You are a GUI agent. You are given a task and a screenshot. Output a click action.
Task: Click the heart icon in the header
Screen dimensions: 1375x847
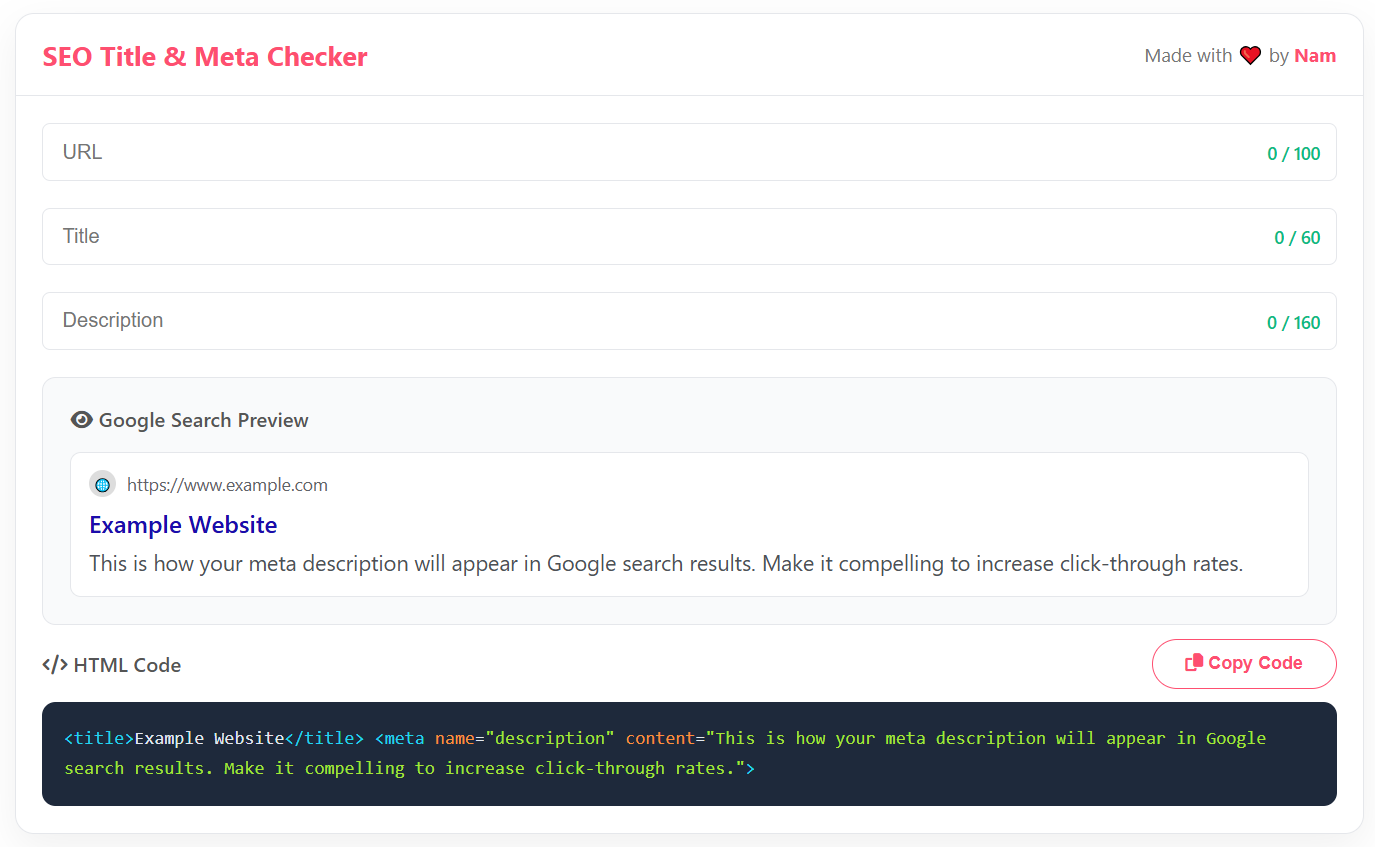click(1250, 55)
